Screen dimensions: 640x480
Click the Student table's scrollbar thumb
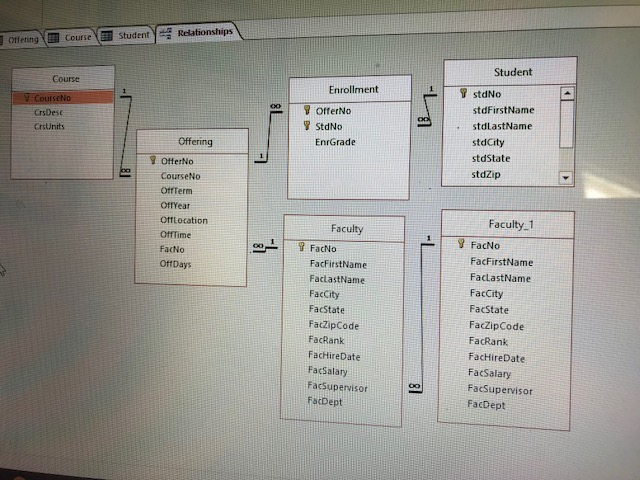(566, 124)
